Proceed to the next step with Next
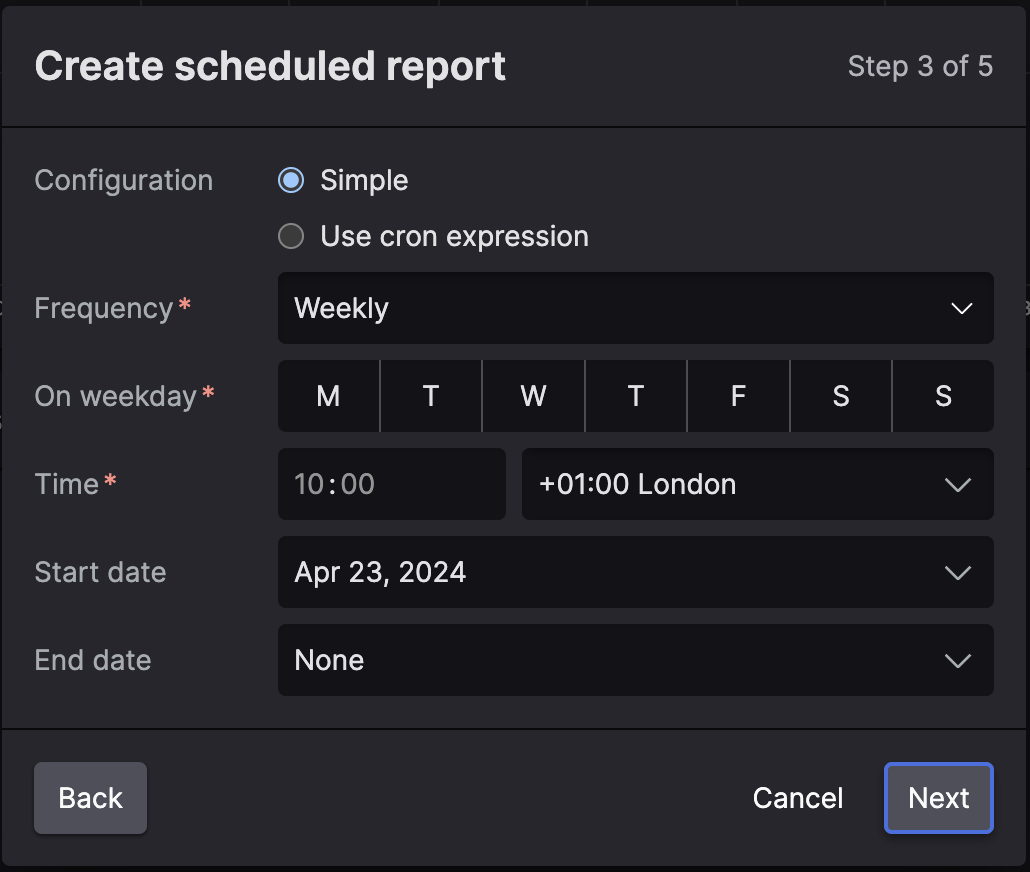The width and height of the screenshot is (1030, 872). point(938,798)
